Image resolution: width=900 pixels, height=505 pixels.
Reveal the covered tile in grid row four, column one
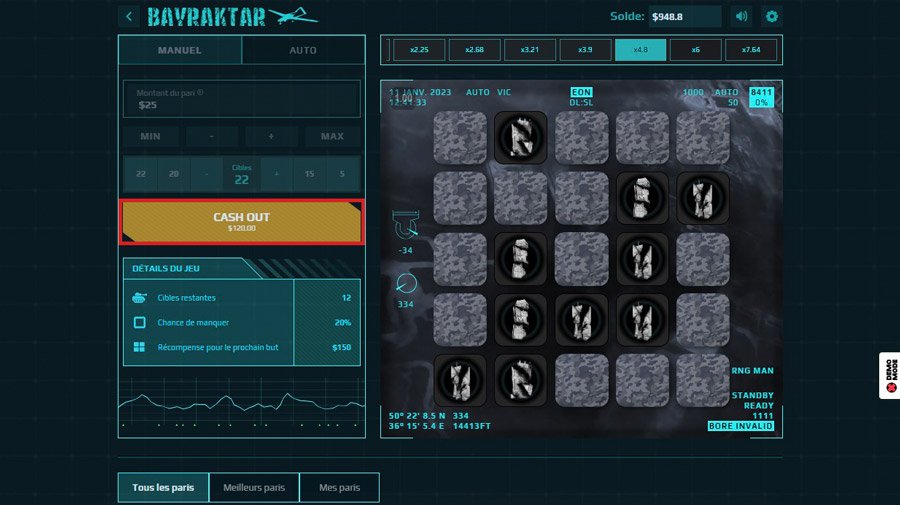pos(460,320)
